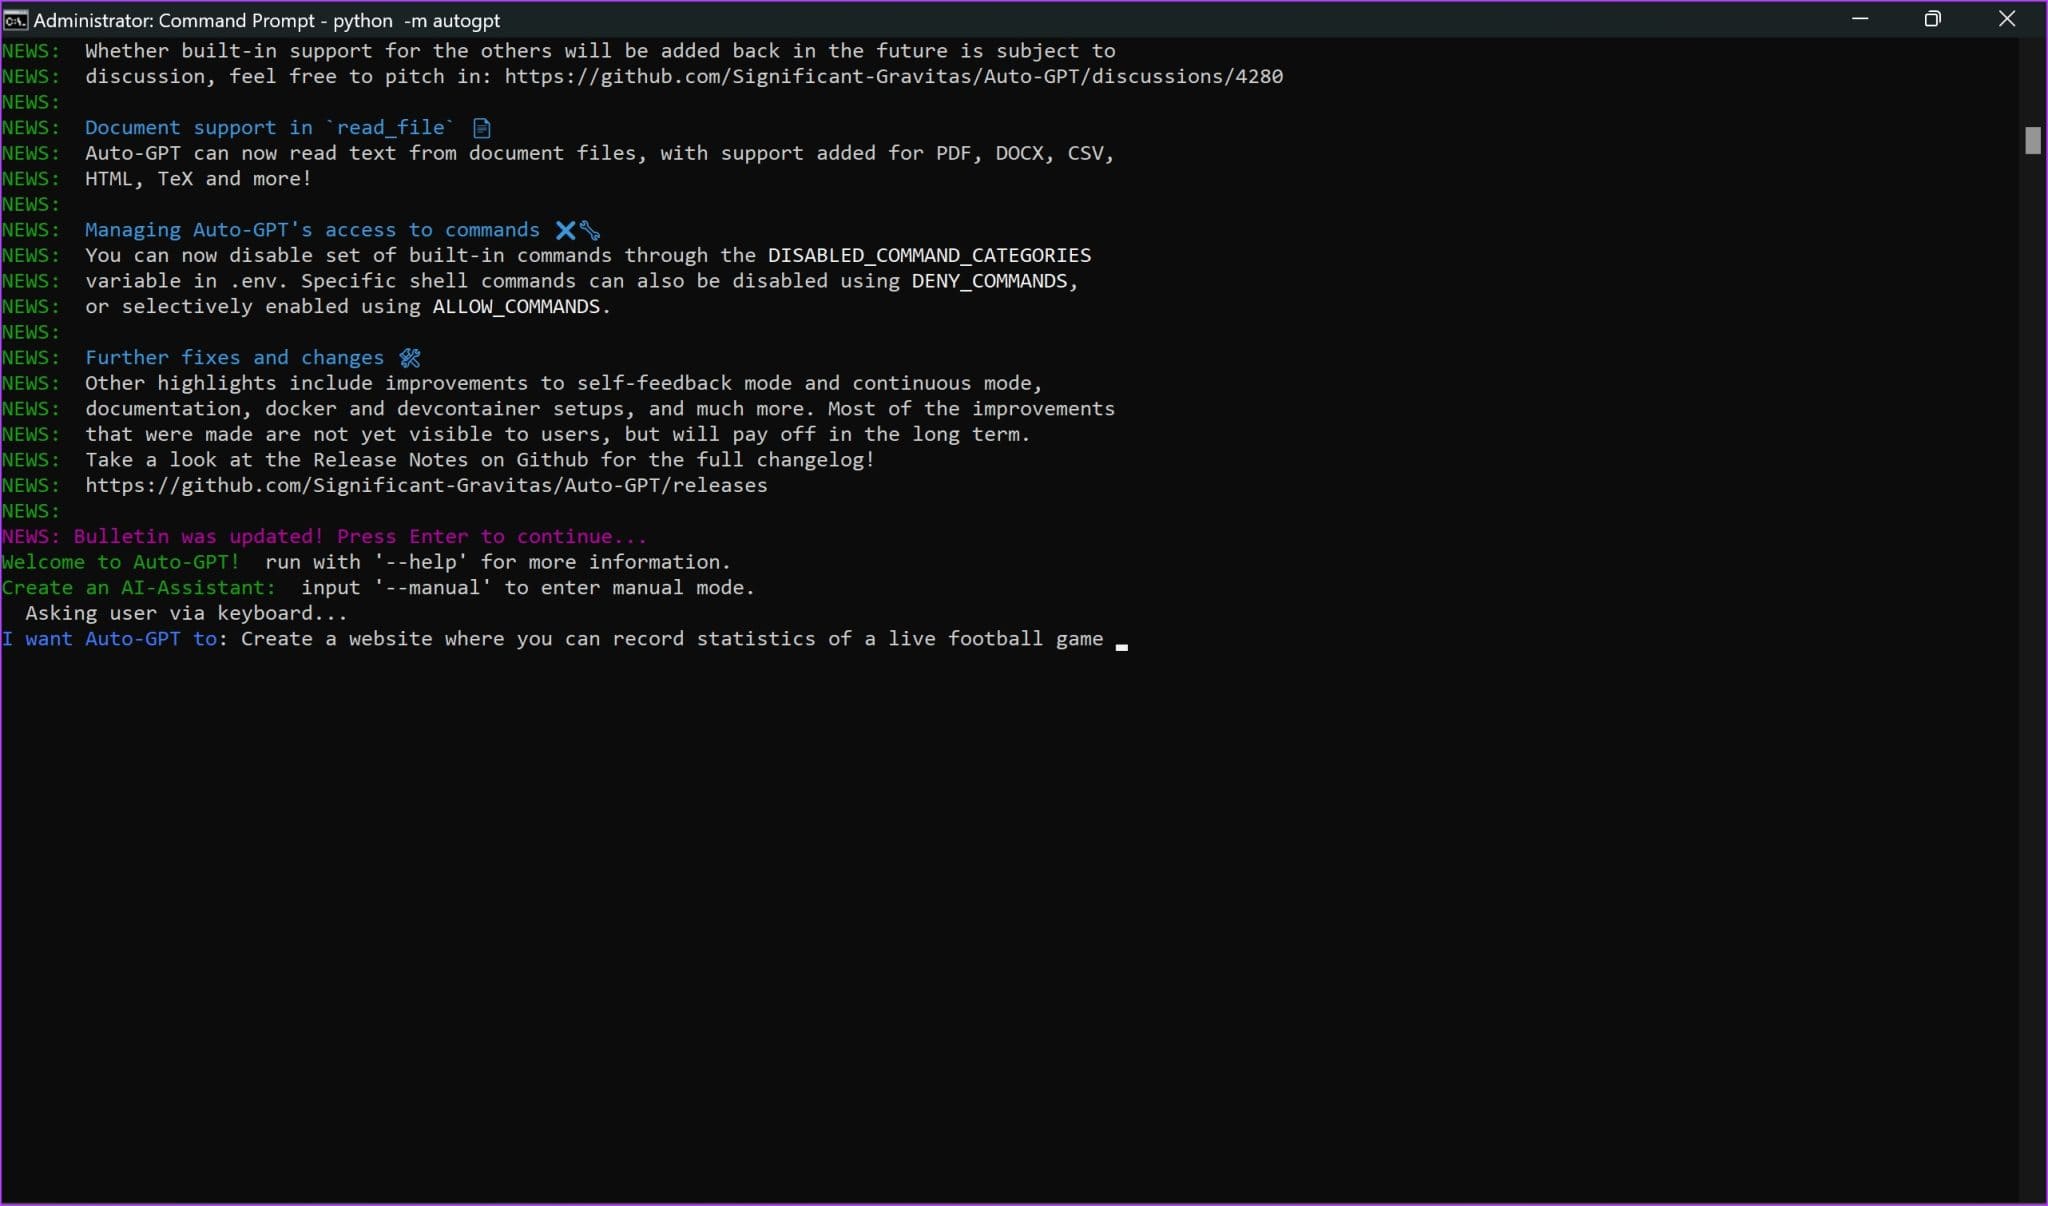Click the line 'Asking user via keyboard...'
Image resolution: width=2048 pixels, height=1206 pixels.
pyautogui.click(x=186, y=613)
